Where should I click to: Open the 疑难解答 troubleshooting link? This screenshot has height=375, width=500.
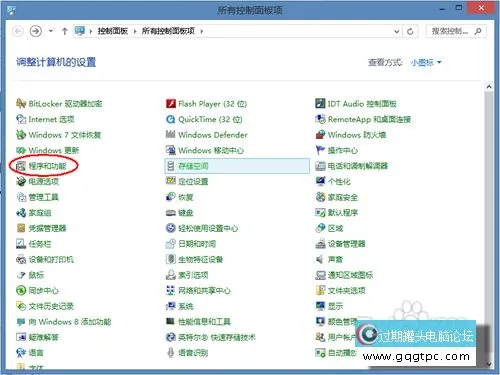pyautogui.click(x=43, y=337)
